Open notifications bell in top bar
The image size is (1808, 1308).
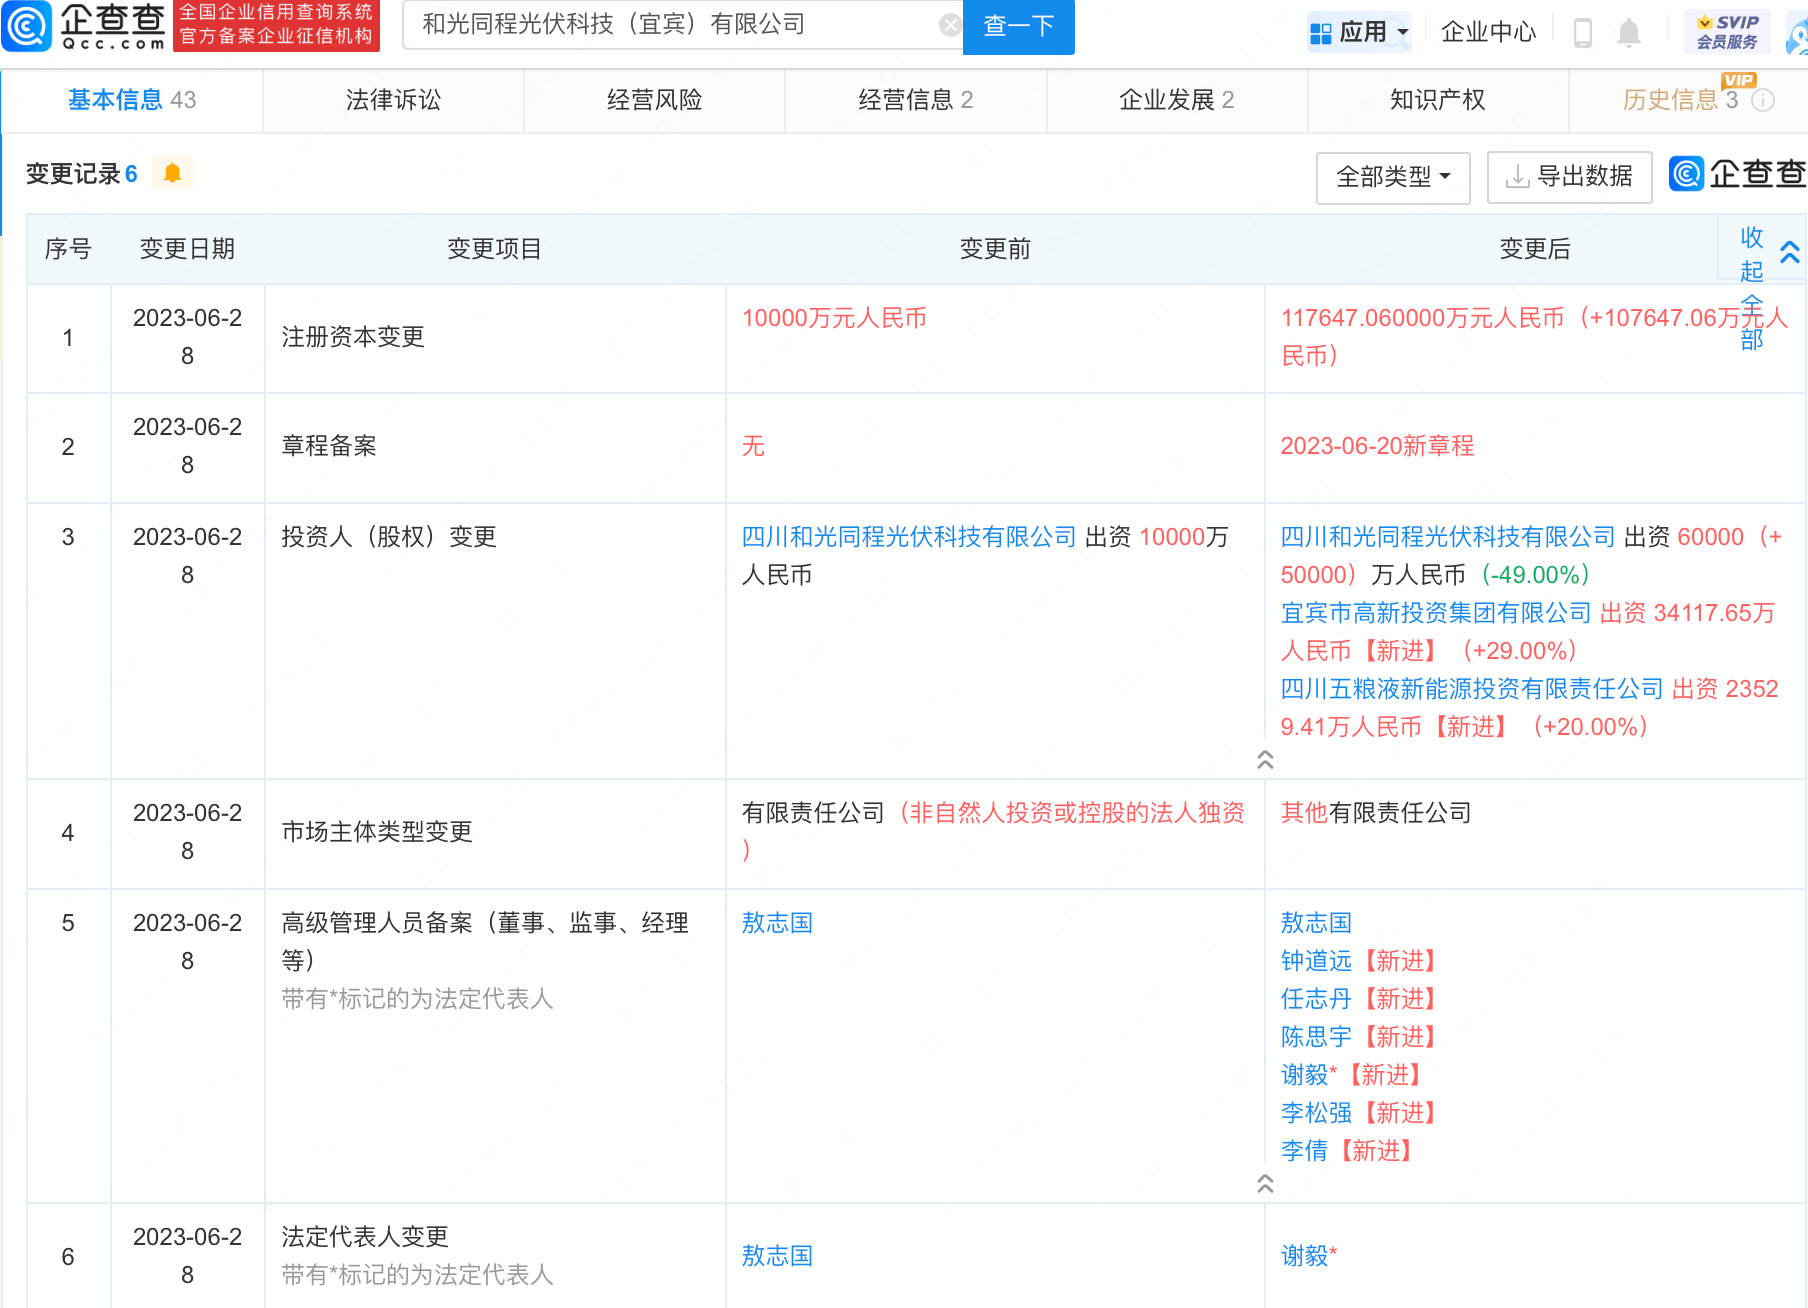click(x=1629, y=32)
